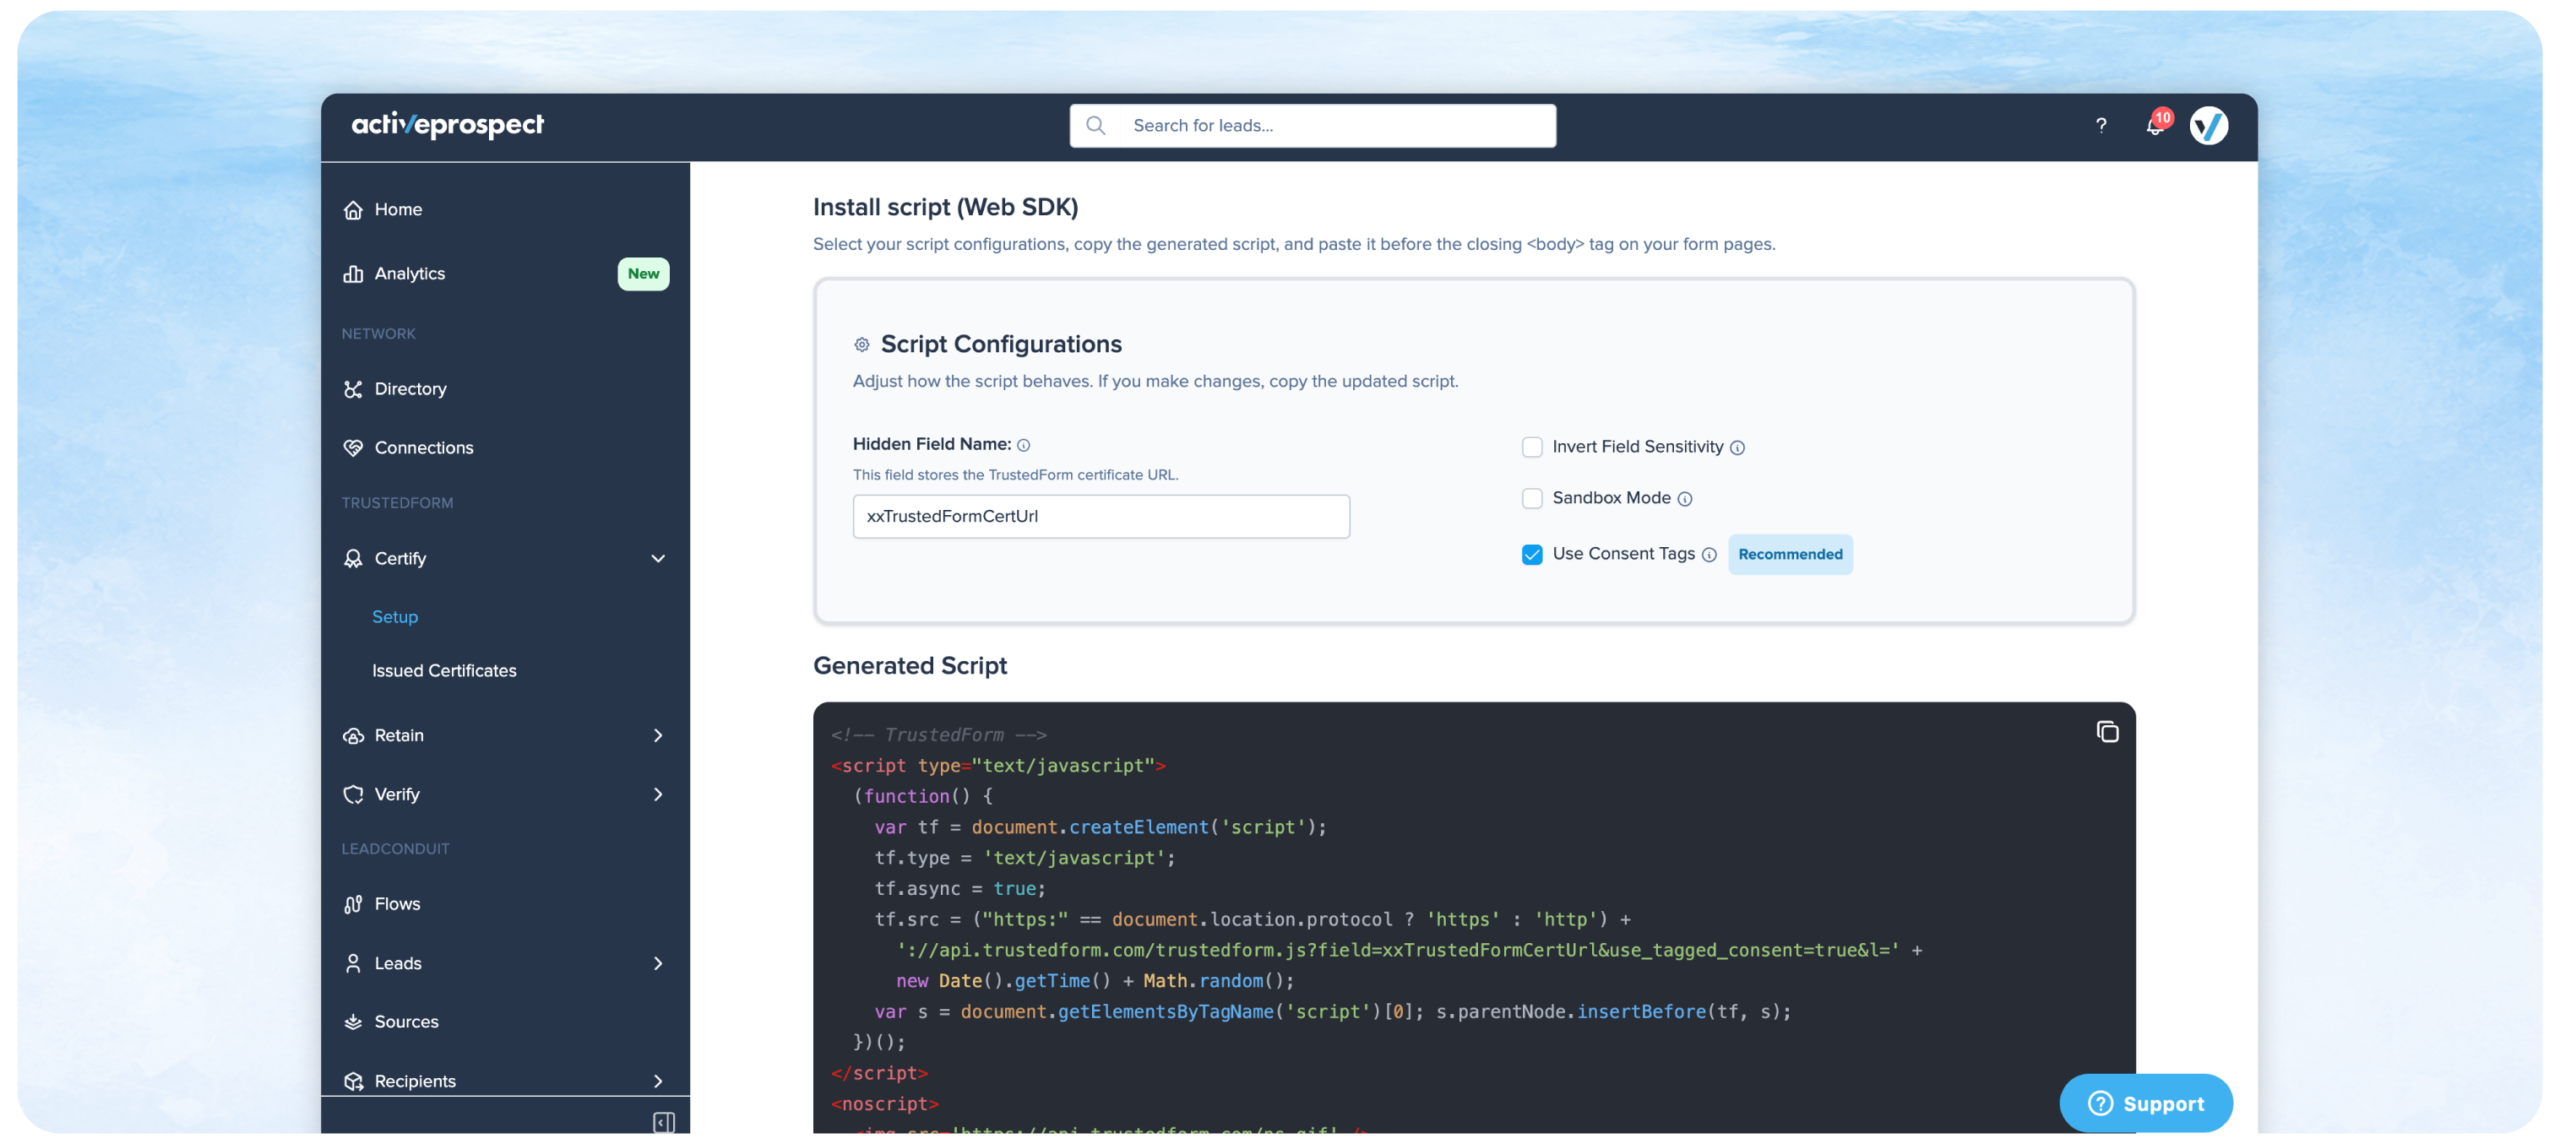Expand the Leads section chevron

tap(658, 964)
